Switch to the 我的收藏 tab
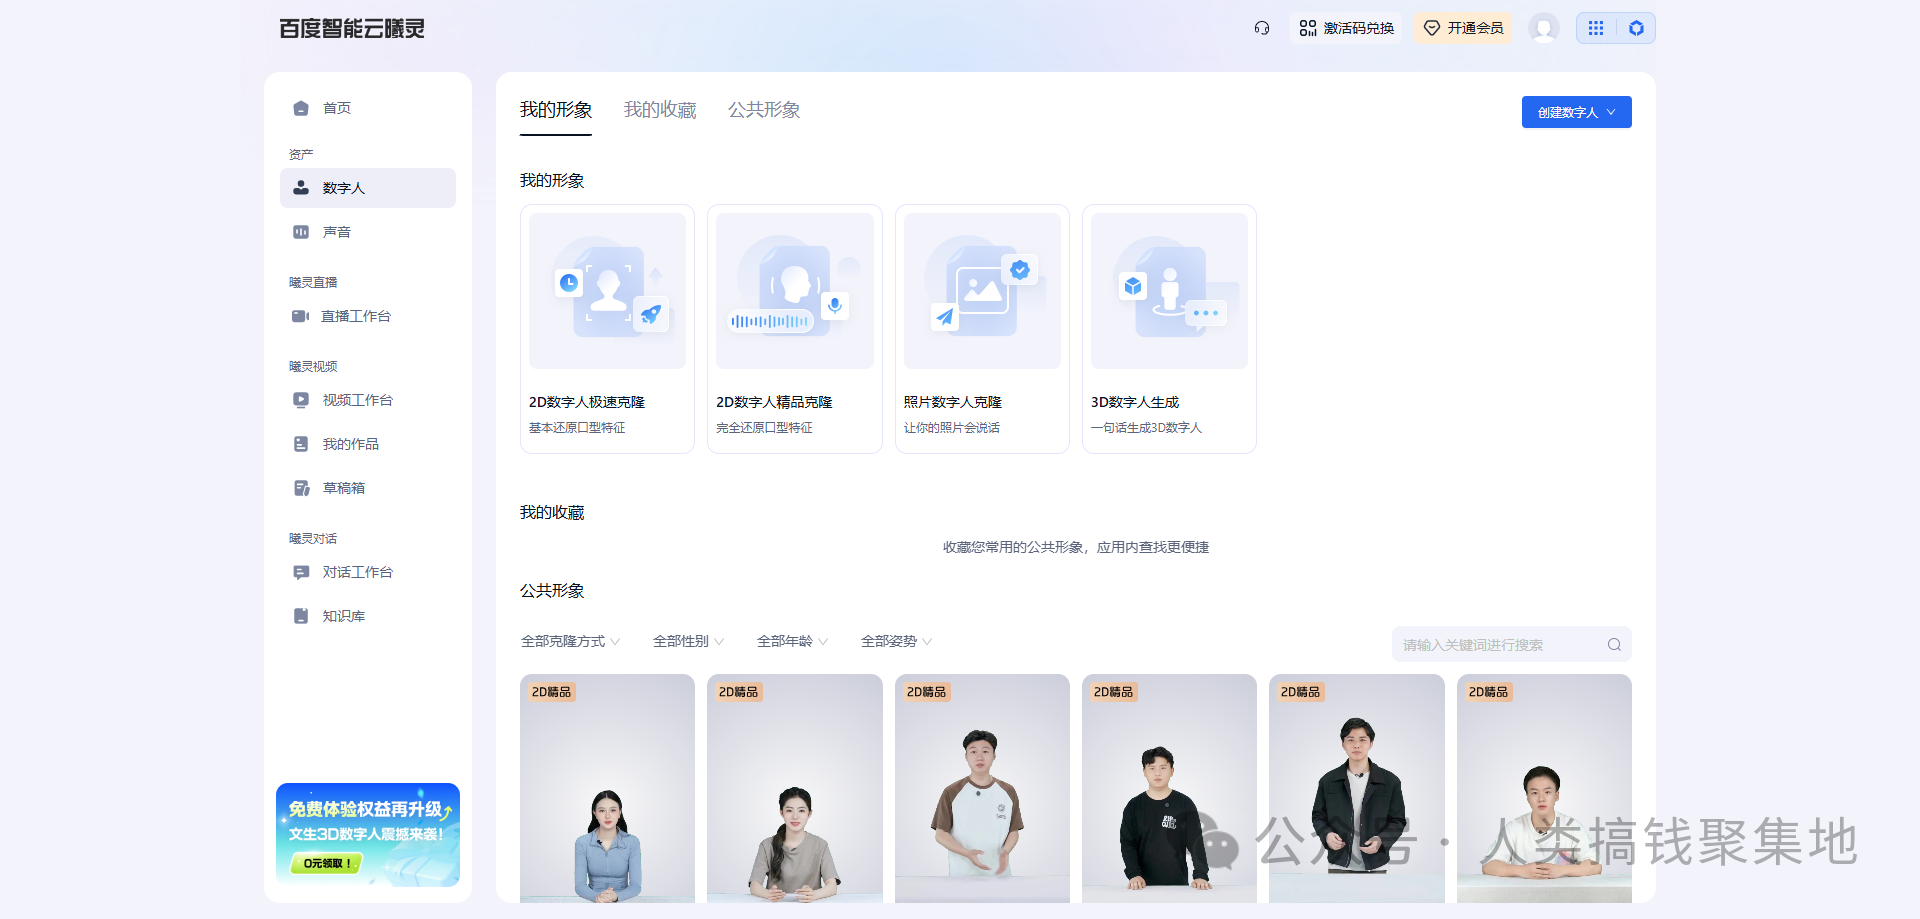The height and width of the screenshot is (919, 1920). tap(659, 110)
